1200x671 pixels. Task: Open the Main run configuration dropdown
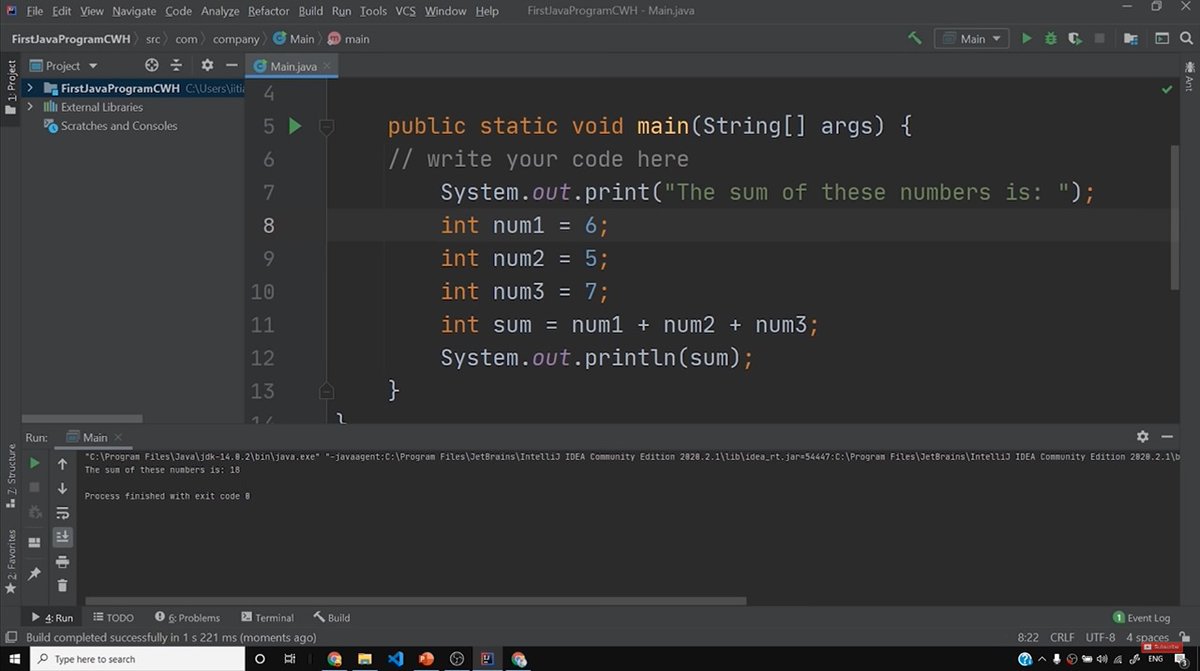pyautogui.click(x=973, y=38)
